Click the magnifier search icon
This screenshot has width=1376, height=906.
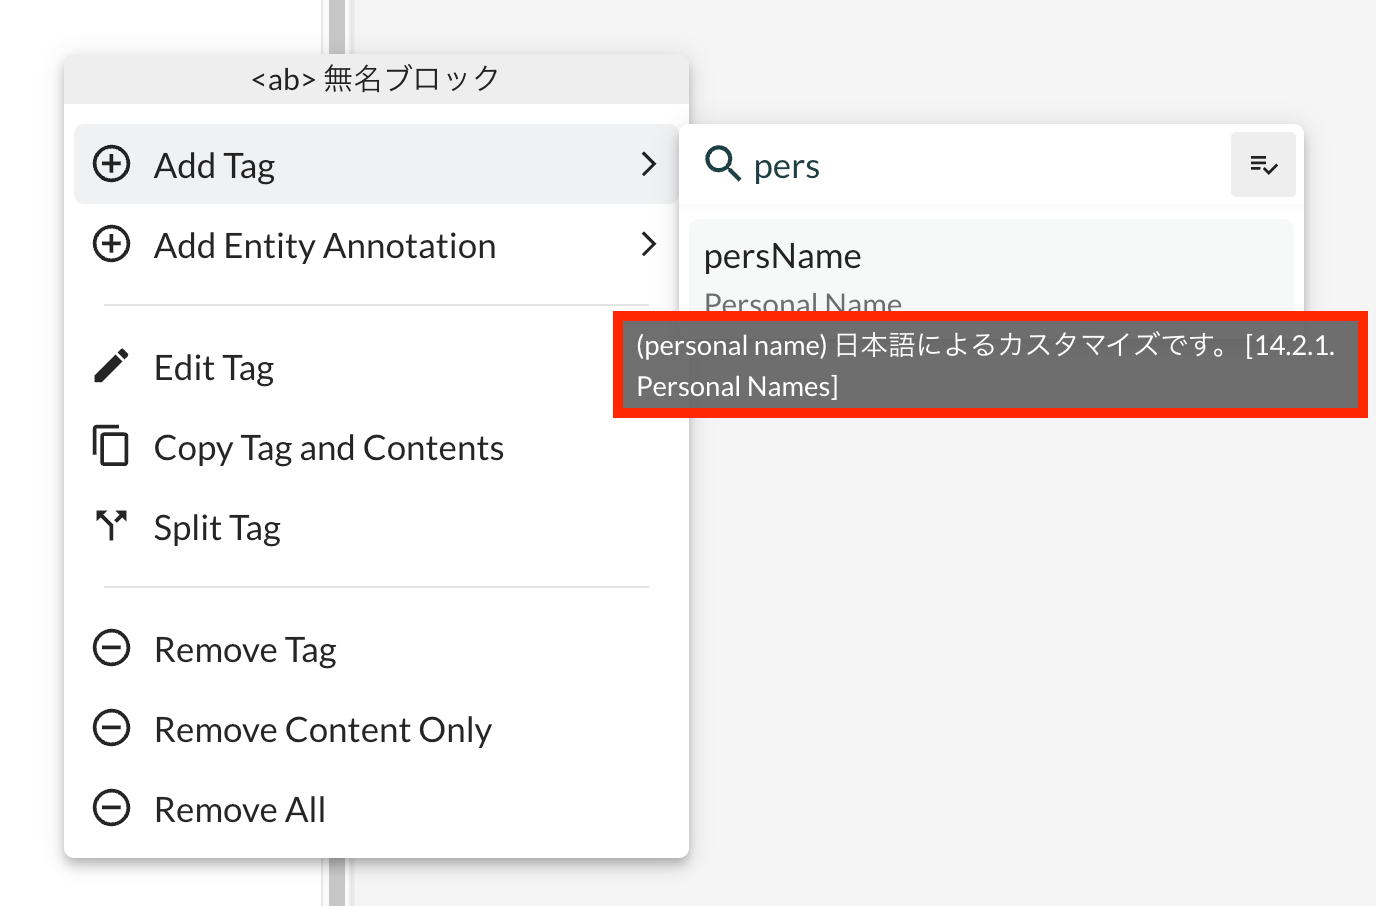(x=723, y=163)
